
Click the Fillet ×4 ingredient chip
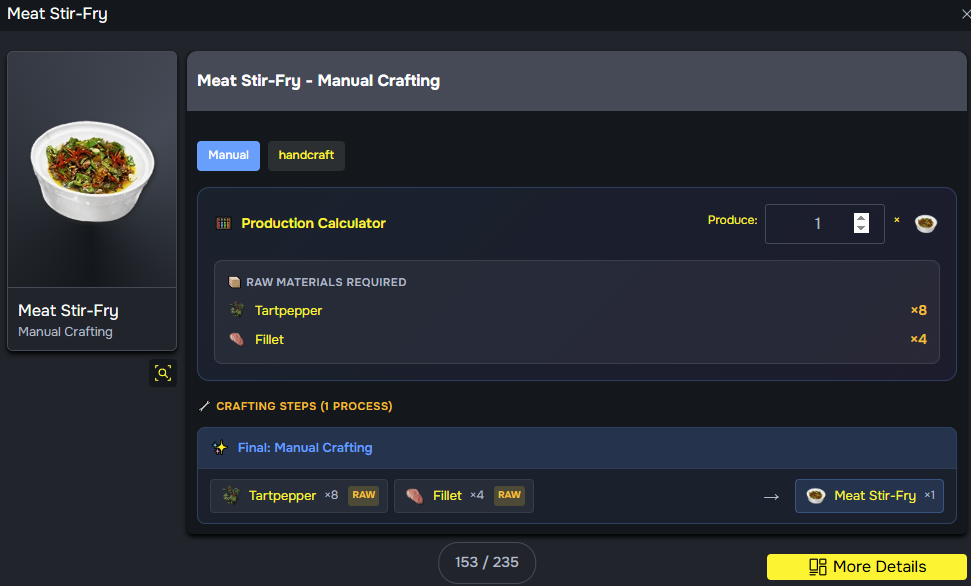tap(464, 496)
